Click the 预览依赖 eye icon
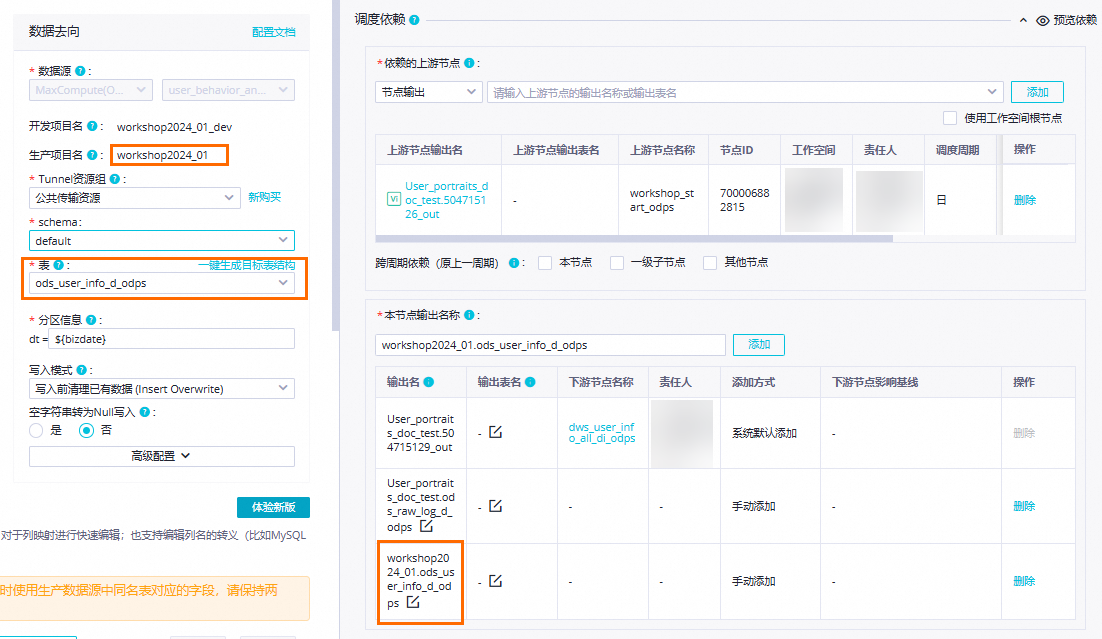The width and height of the screenshot is (1102, 639). click(x=1043, y=20)
